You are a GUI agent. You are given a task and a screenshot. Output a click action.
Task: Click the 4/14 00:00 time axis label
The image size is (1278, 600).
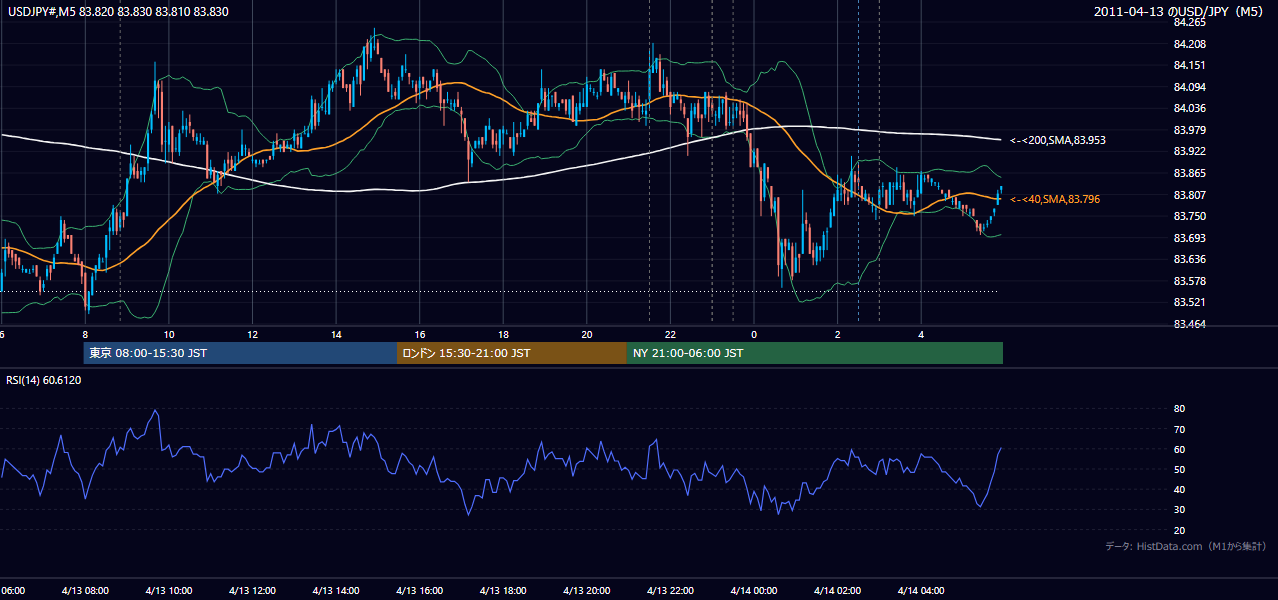pos(754,590)
